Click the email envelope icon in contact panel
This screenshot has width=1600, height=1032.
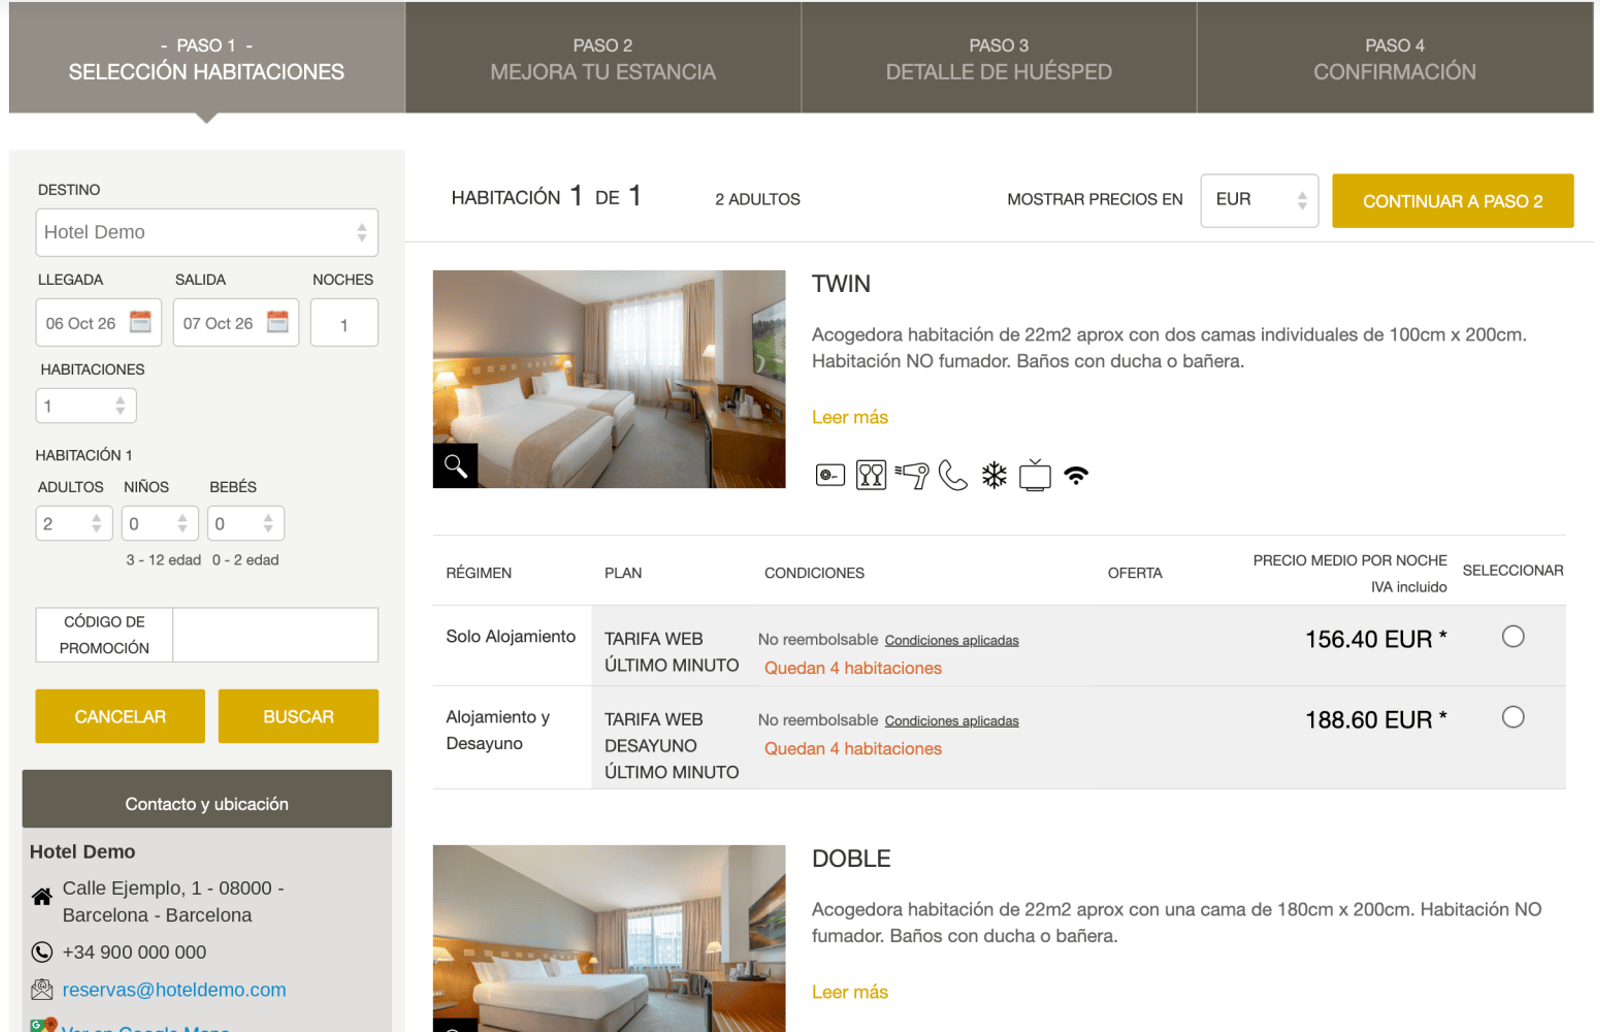(x=42, y=989)
